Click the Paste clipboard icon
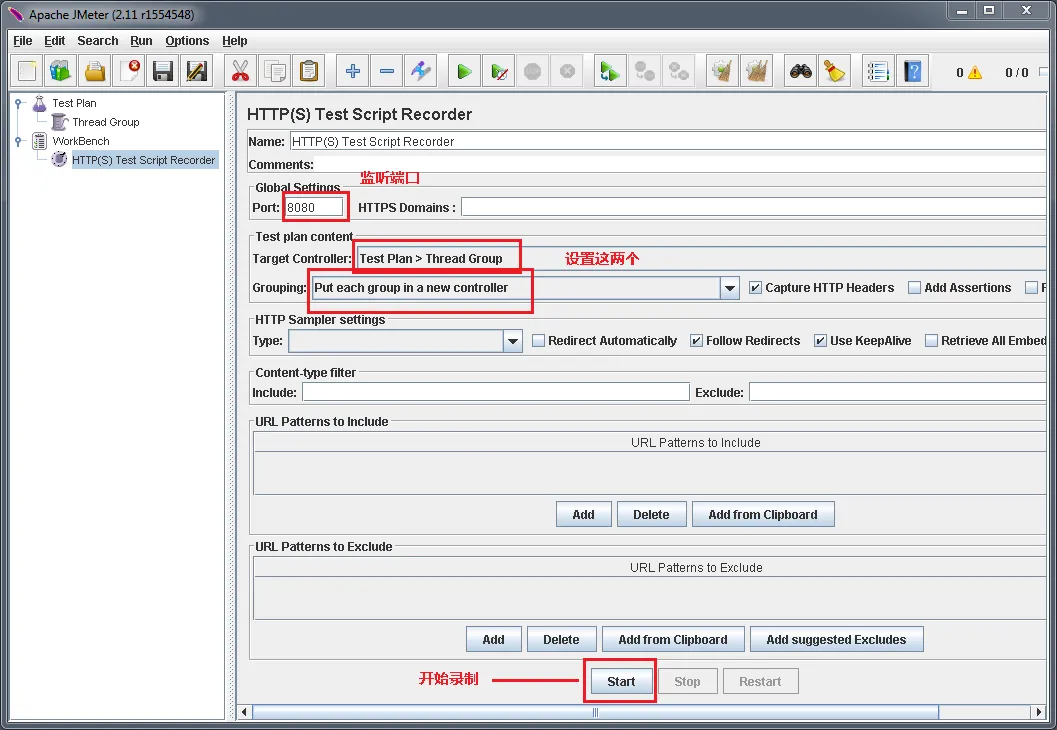 (x=309, y=71)
